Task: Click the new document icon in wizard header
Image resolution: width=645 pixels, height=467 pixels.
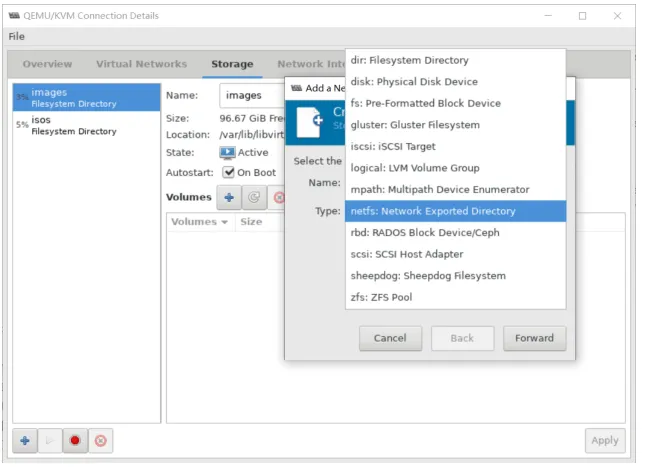Action: click(x=309, y=122)
